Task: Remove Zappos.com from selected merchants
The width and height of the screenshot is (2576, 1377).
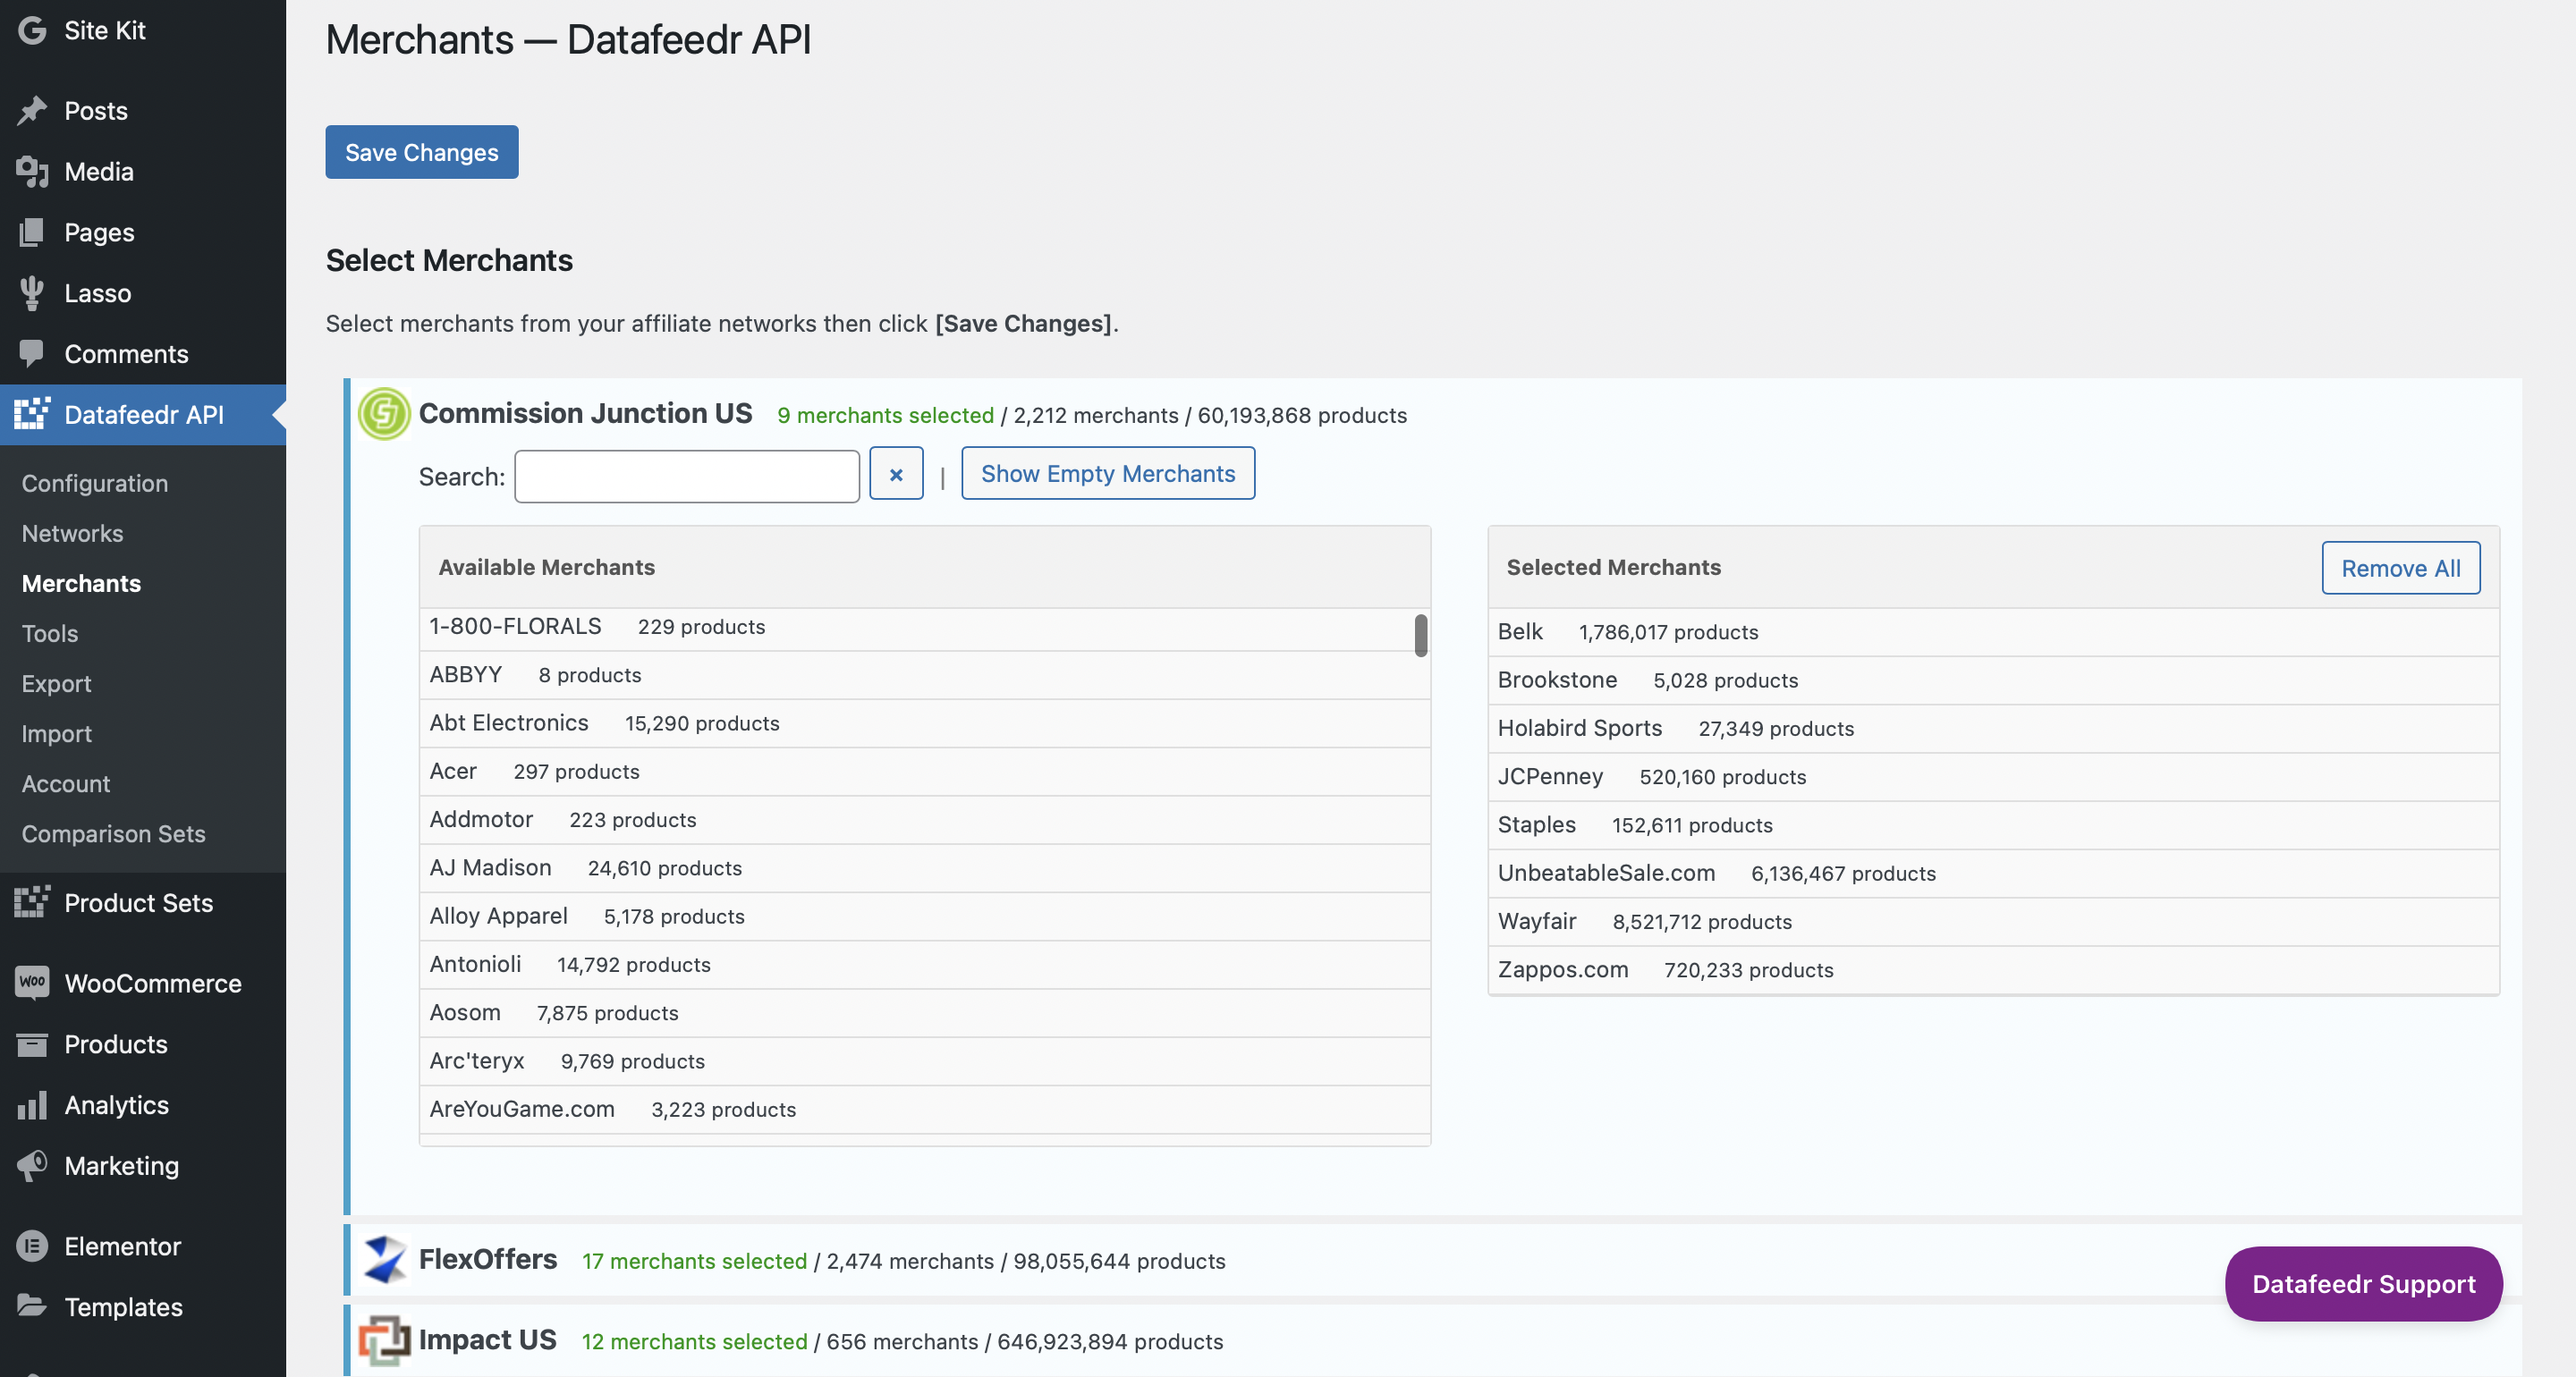Action: pos(1993,970)
